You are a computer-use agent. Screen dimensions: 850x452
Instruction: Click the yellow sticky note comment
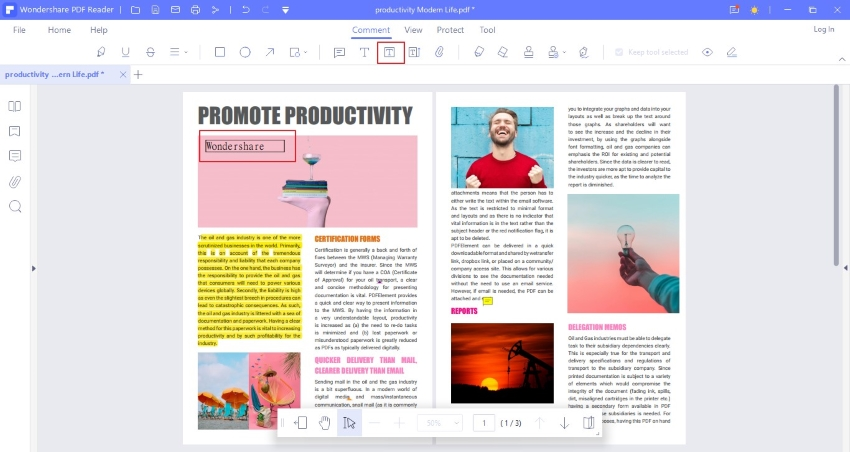487,301
